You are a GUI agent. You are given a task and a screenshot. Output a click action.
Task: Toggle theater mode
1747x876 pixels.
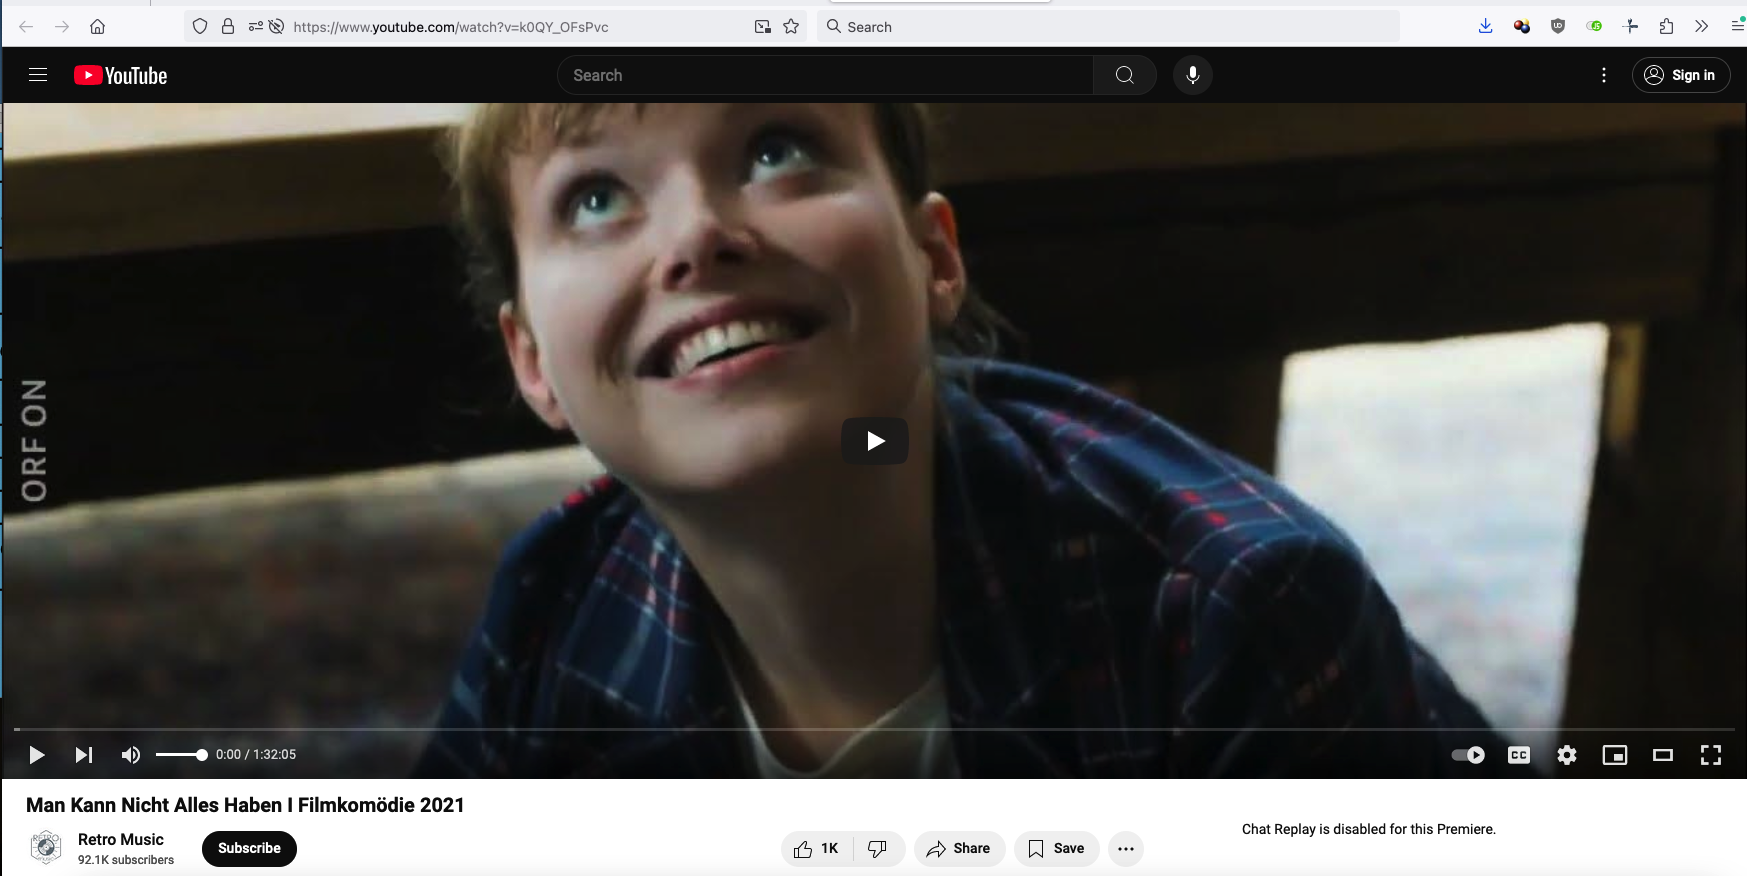coord(1663,755)
